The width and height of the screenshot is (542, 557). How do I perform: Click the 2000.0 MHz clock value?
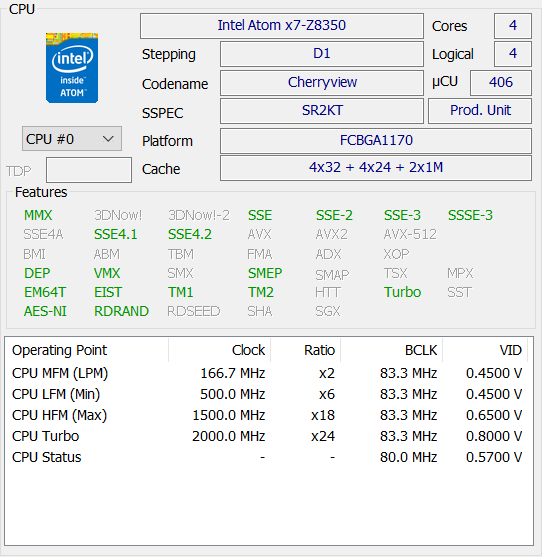coord(229,436)
